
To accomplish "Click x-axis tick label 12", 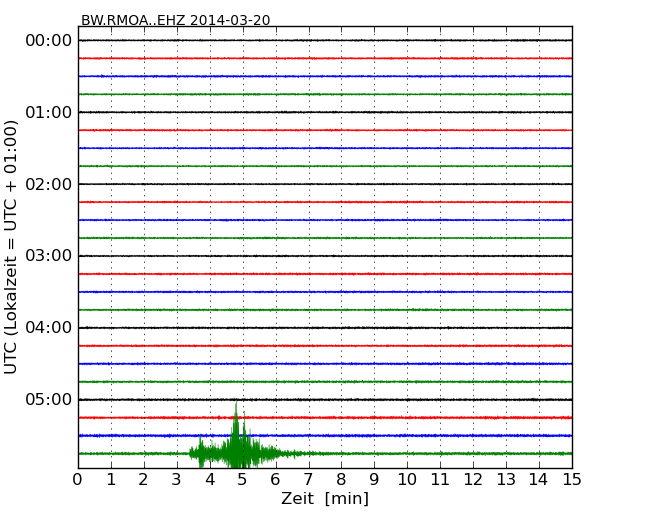I will 473,480.
